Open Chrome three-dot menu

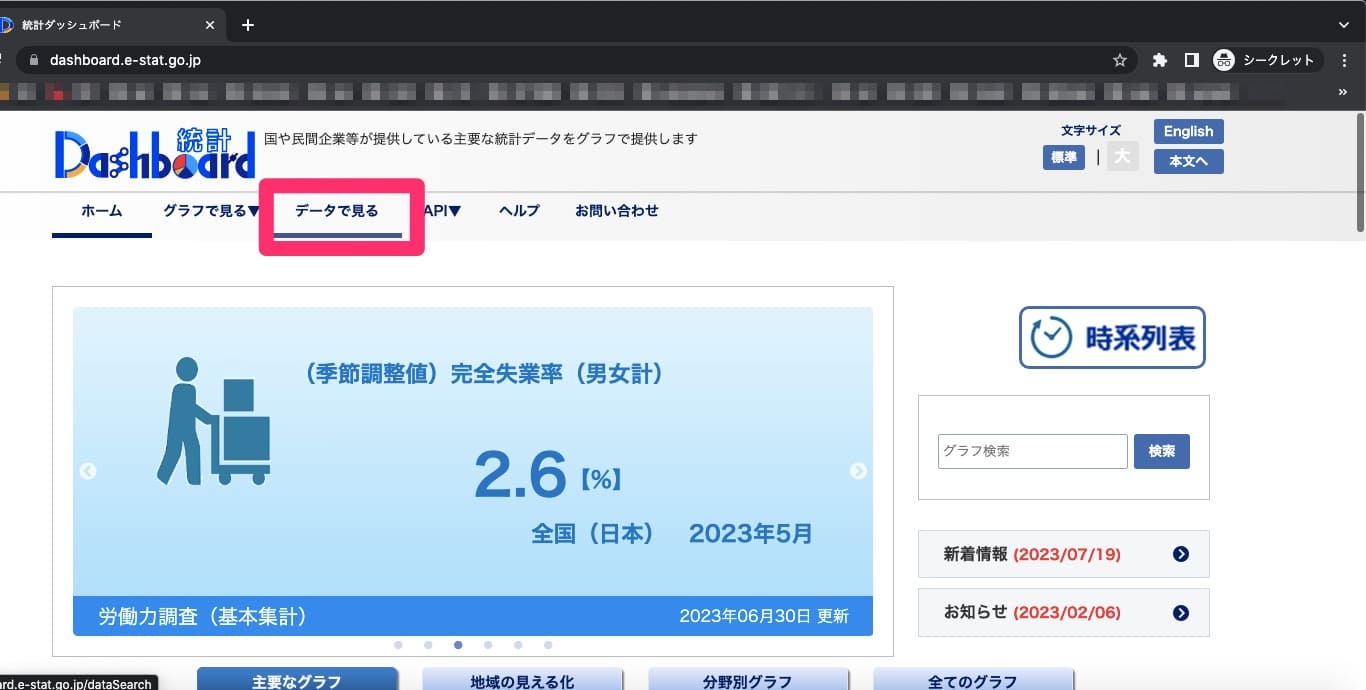1345,60
